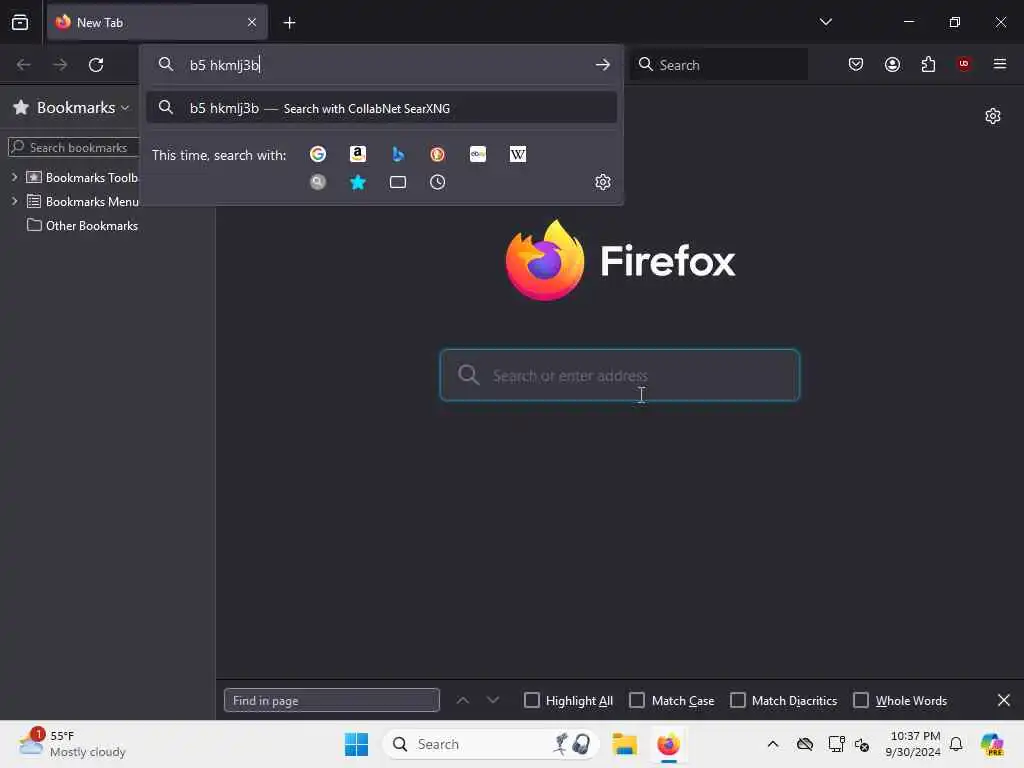Click the Go arrow in address bar
The height and width of the screenshot is (768, 1024).
tap(603, 65)
